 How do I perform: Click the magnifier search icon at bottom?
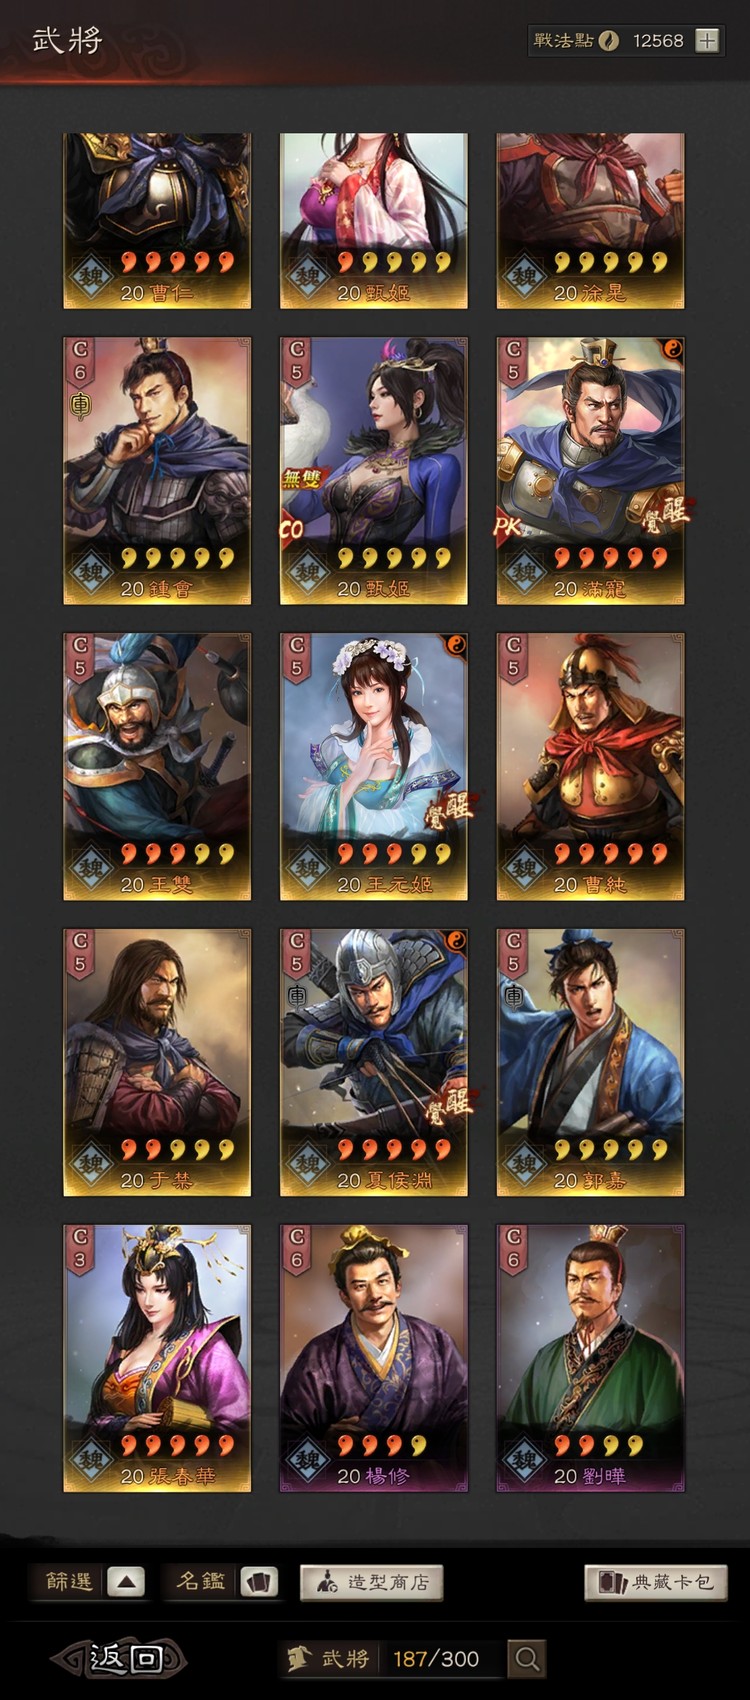click(527, 1659)
